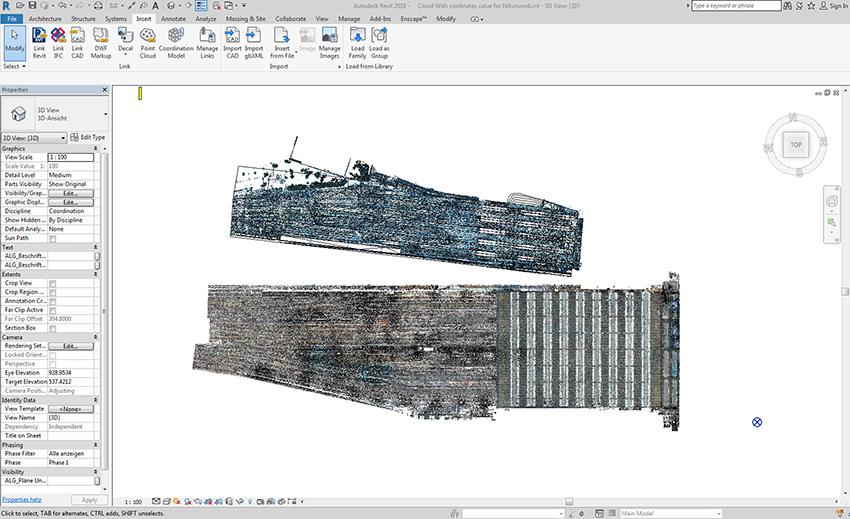
Task: Click the View Scale value field
Action: (x=71, y=157)
